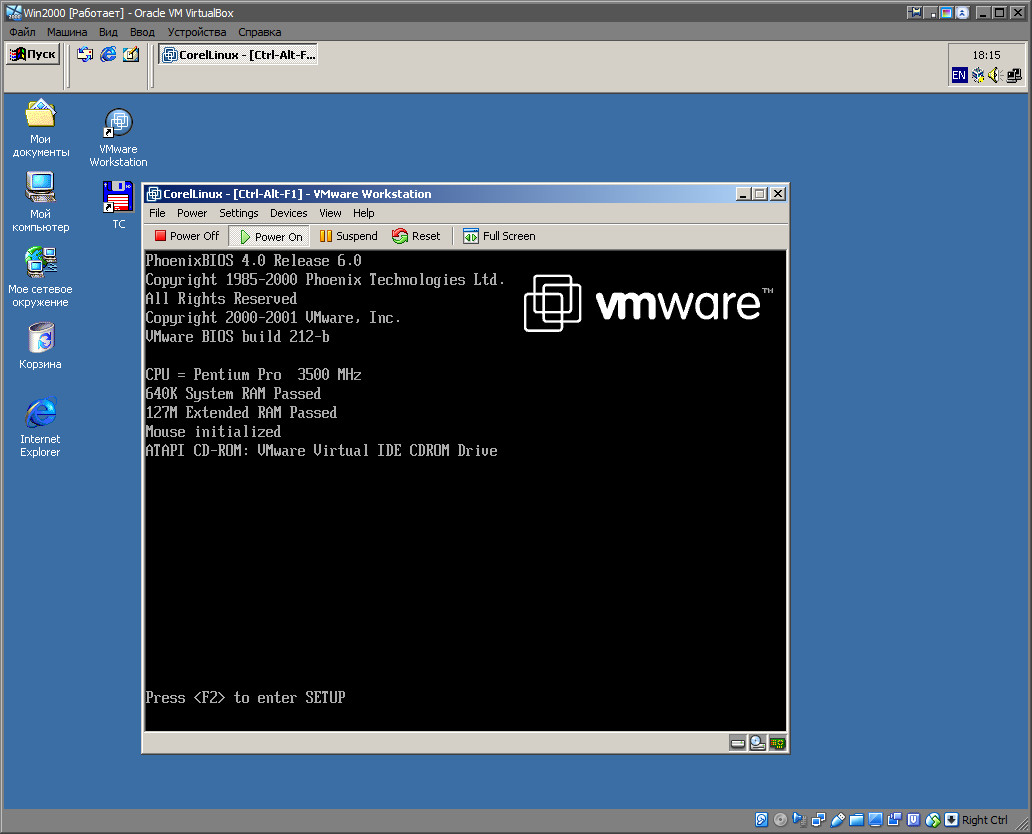This screenshot has height=834, width=1032.
Task: Click the Power On toolbar button
Action: [271, 236]
